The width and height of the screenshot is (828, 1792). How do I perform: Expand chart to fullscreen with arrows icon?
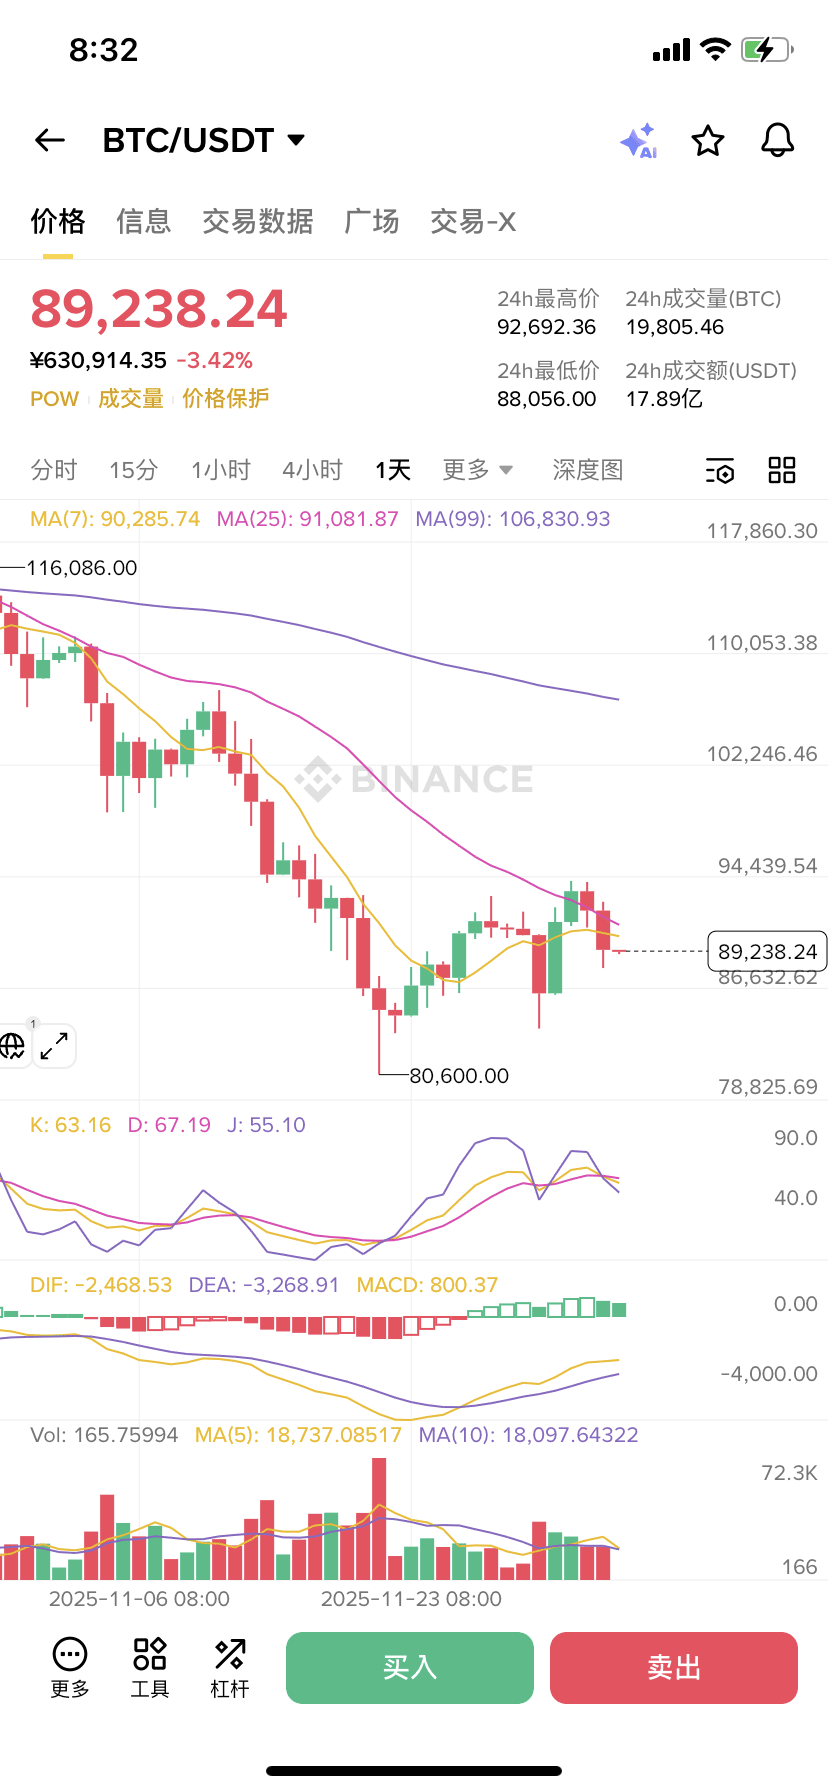click(x=54, y=1046)
